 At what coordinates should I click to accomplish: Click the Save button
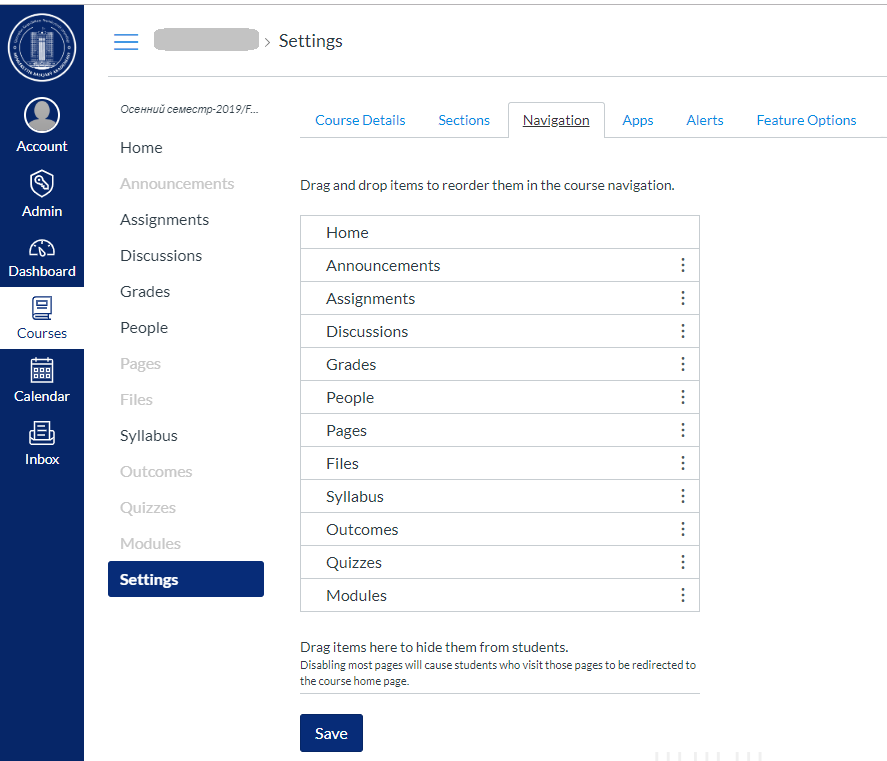(x=331, y=733)
